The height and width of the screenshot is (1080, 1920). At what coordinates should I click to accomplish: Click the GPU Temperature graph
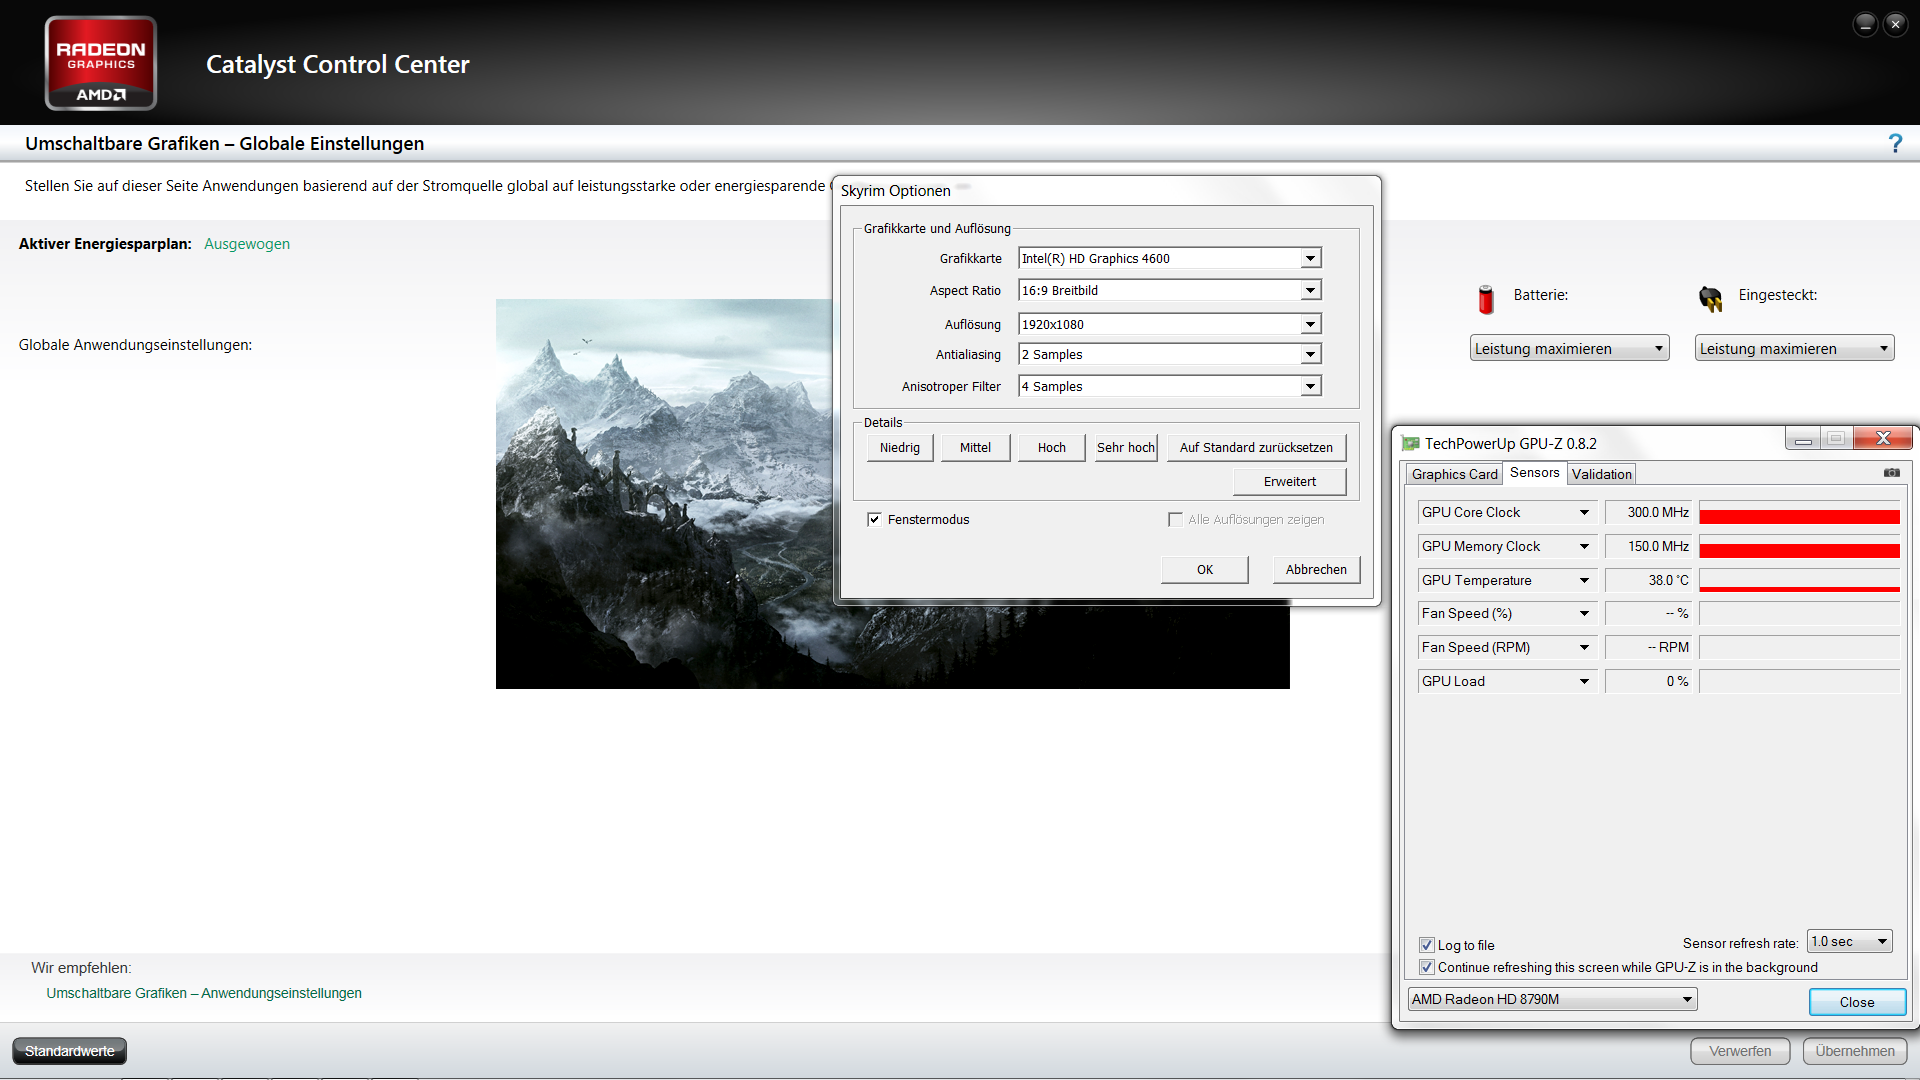(x=1800, y=580)
